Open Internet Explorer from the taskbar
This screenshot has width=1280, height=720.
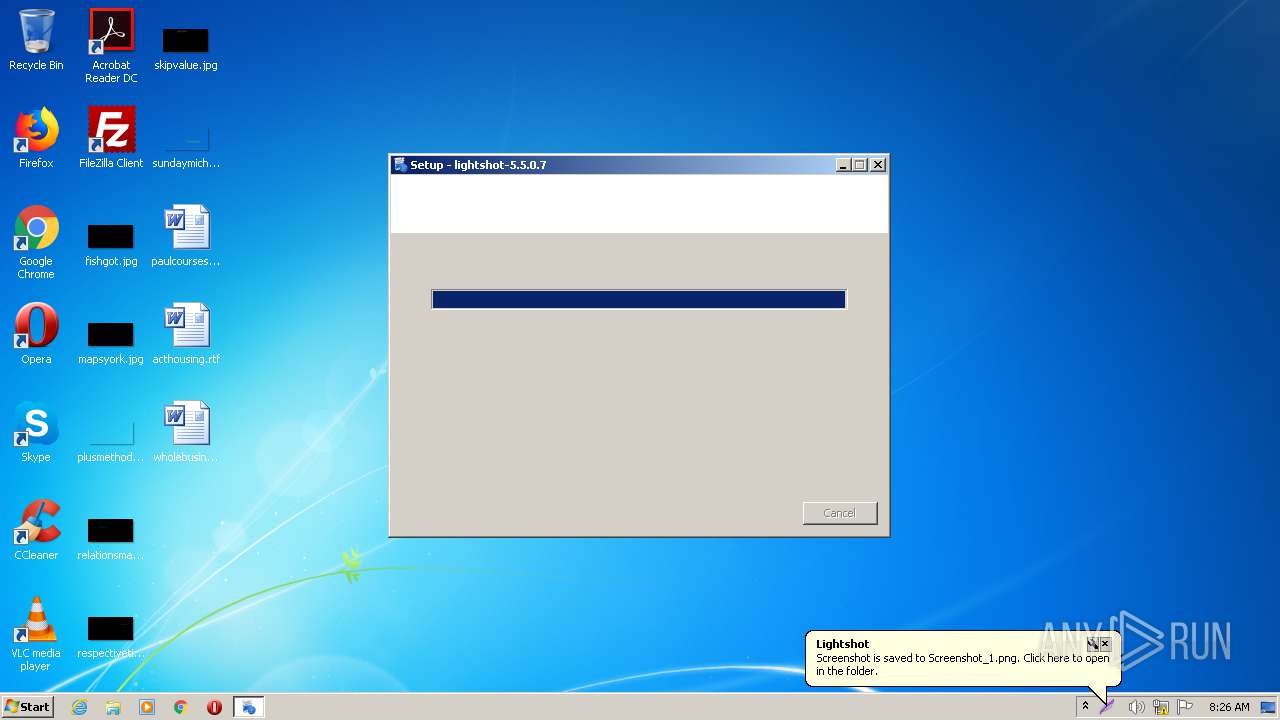click(79, 707)
